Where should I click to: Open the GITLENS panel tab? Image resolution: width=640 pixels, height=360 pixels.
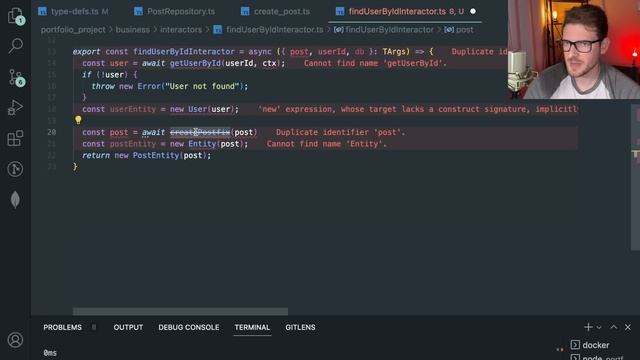tap(300, 327)
